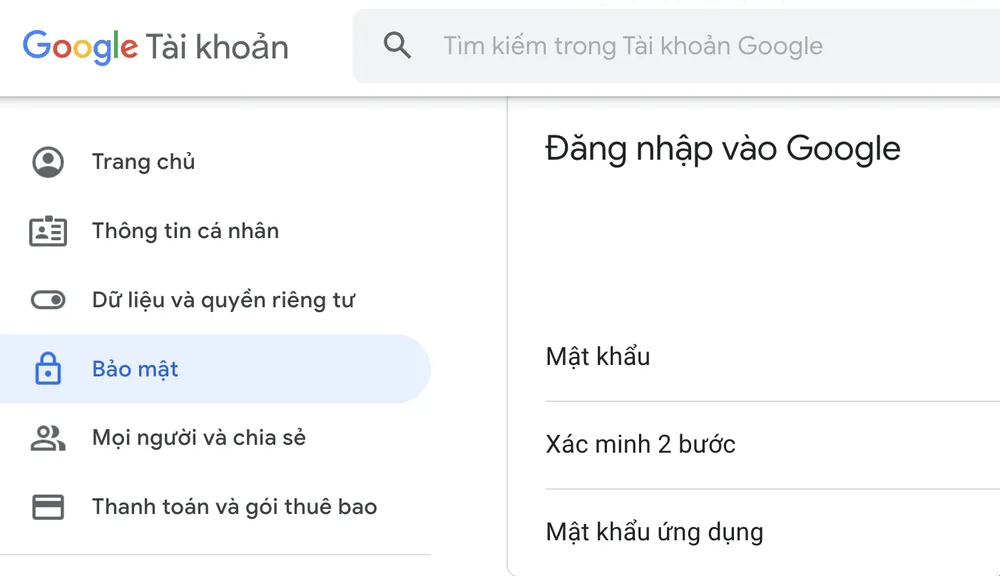Click the Đăng nhập vào Google heading
Image resolution: width=1000 pixels, height=576 pixels.
(x=722, y=148)
